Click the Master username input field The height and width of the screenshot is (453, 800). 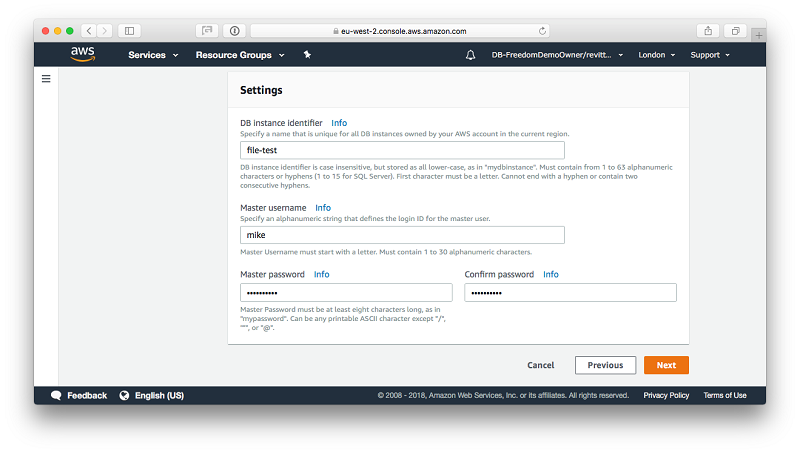click(x=402, y=235)
